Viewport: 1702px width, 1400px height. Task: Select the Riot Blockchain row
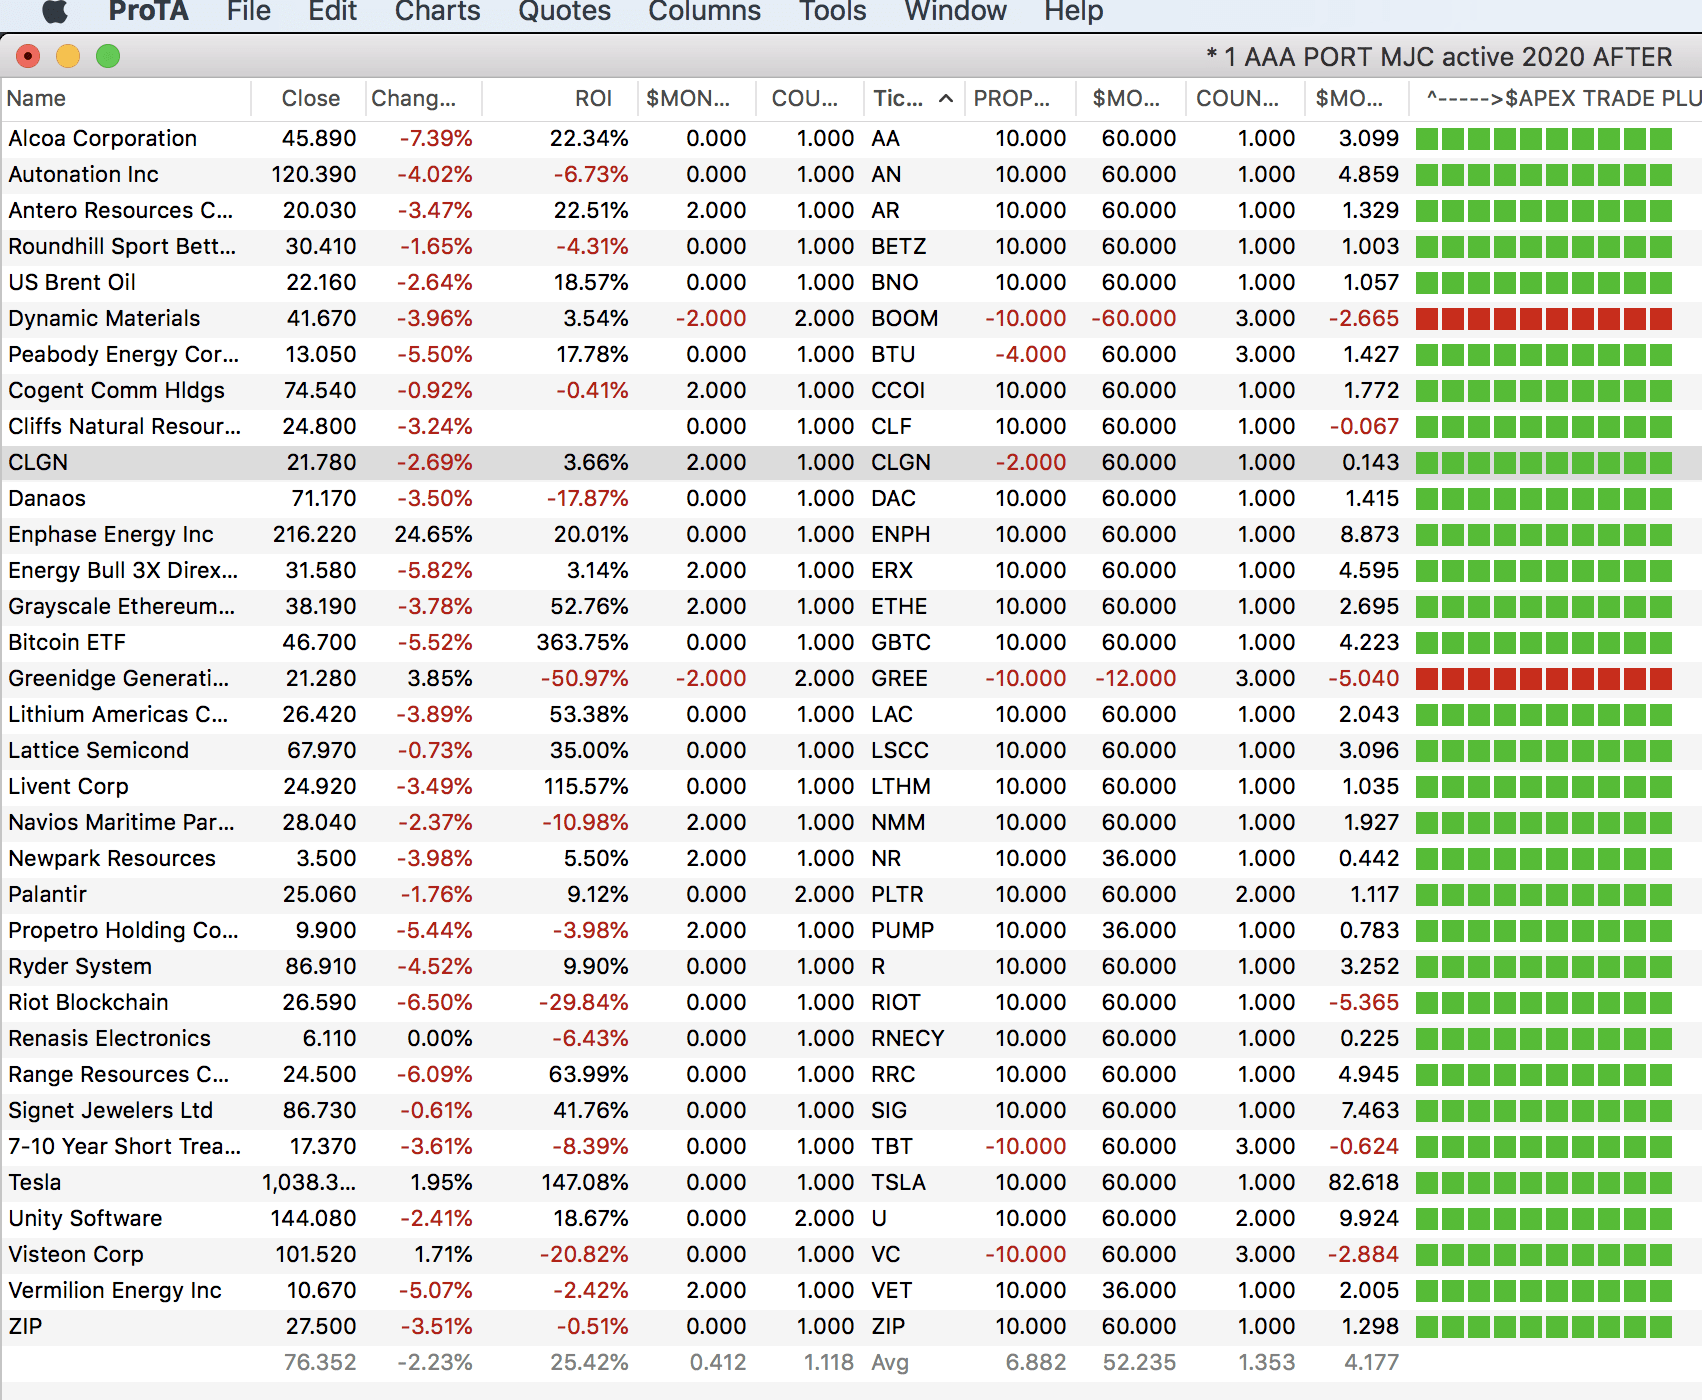[x=851, y=1003]
